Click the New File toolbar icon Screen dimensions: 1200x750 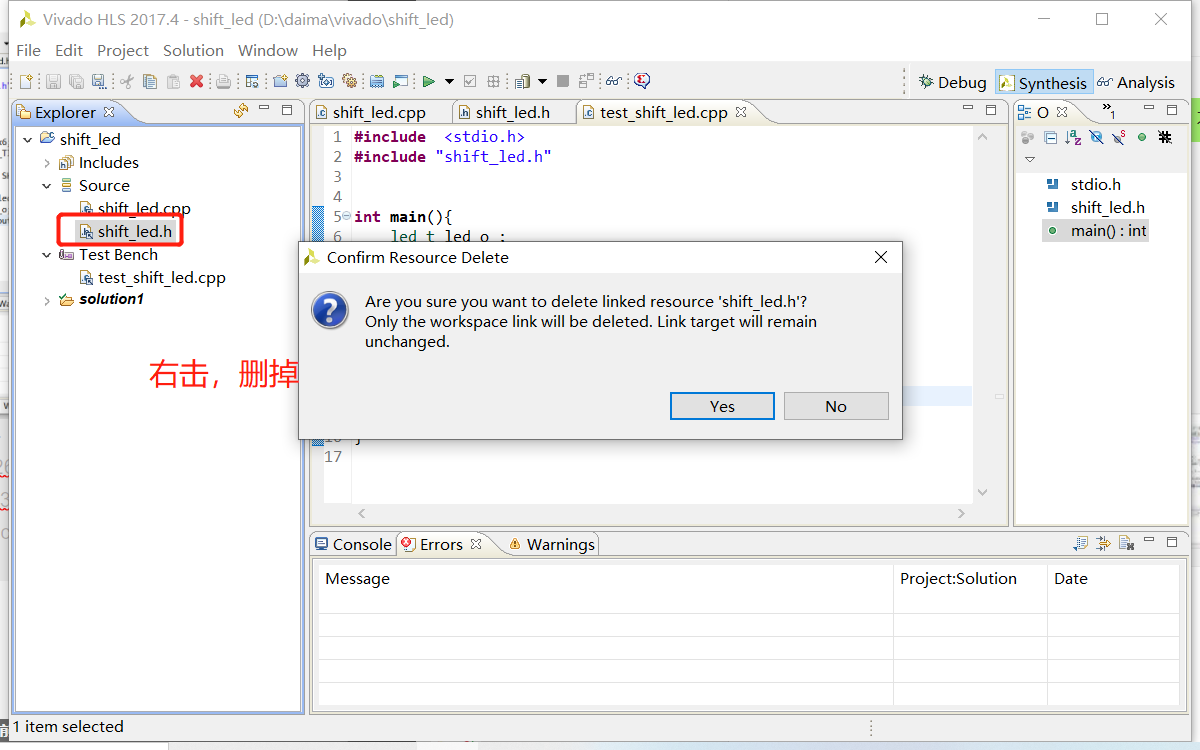tap(26, 81)
